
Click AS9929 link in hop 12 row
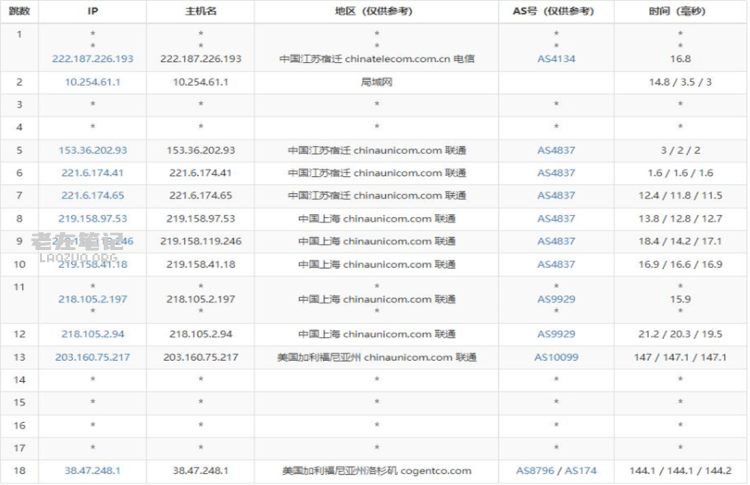pos(556,333)
